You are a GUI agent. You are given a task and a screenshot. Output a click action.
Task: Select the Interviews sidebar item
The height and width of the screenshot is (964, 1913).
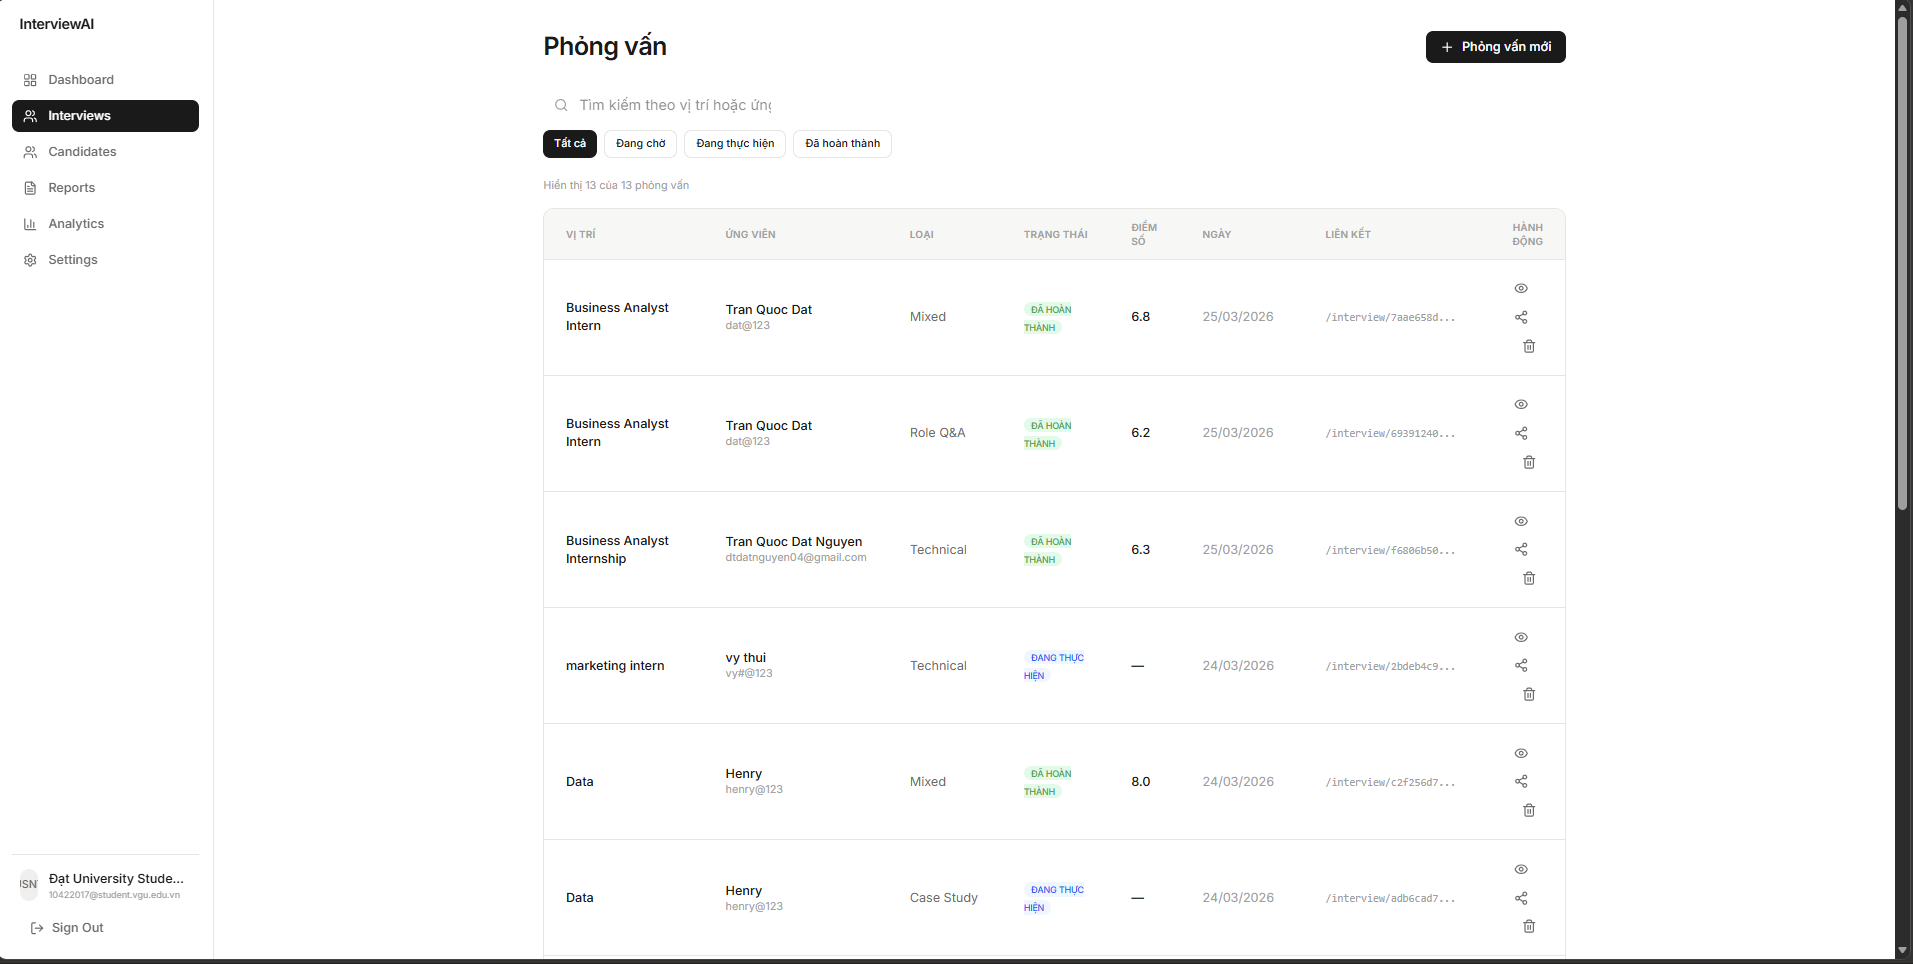coord(105,116)
